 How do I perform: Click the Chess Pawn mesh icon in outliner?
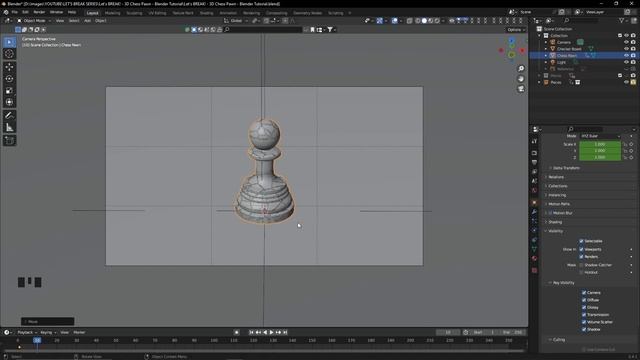[x=553, y=56]
